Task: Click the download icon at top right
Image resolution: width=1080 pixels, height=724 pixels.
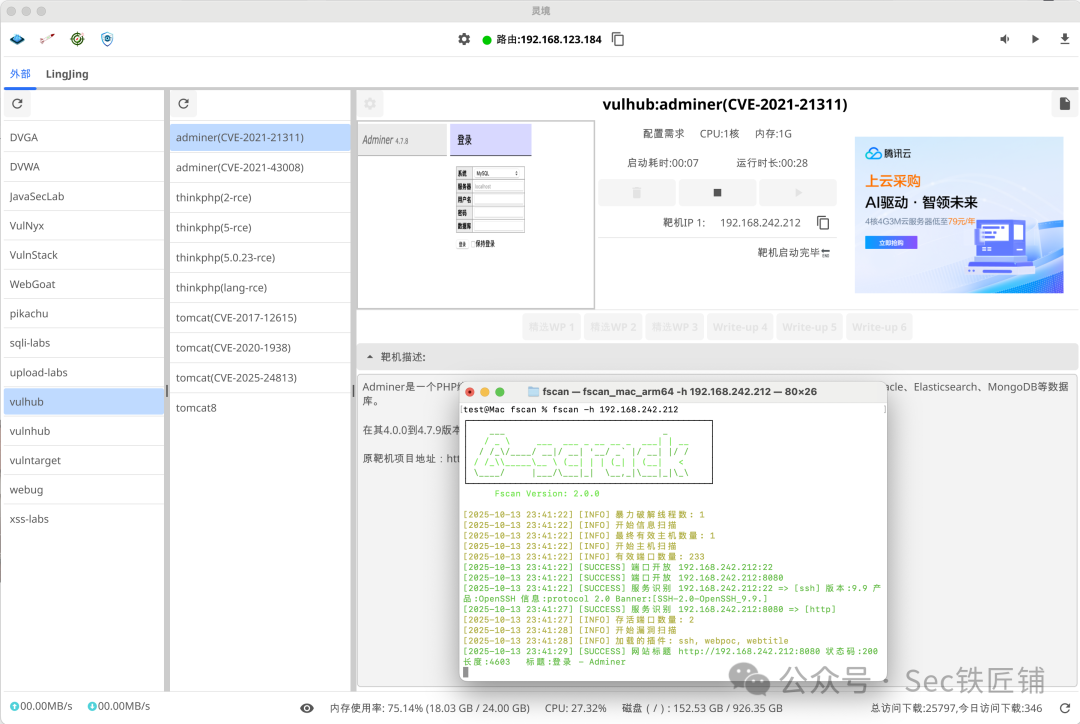Action: (x=1063, y=39)
